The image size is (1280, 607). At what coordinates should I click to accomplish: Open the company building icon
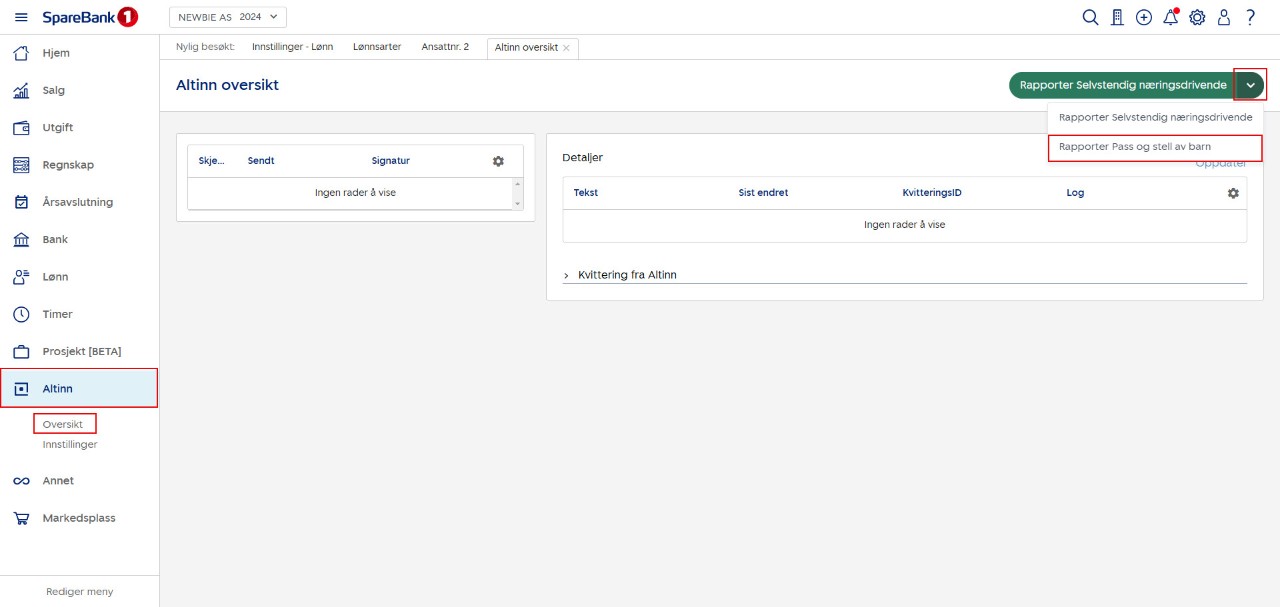click(x=1117, y=18)
